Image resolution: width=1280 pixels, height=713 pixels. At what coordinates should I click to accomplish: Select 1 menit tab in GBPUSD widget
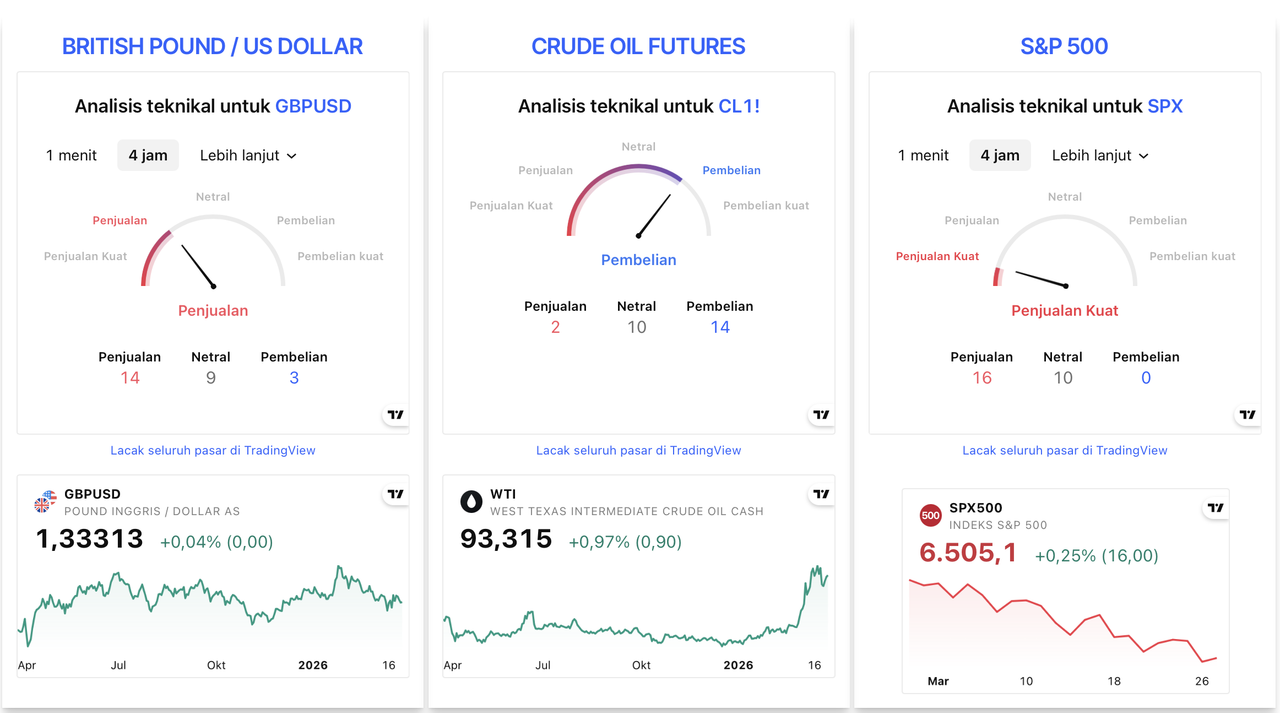[x=72, y=155]
